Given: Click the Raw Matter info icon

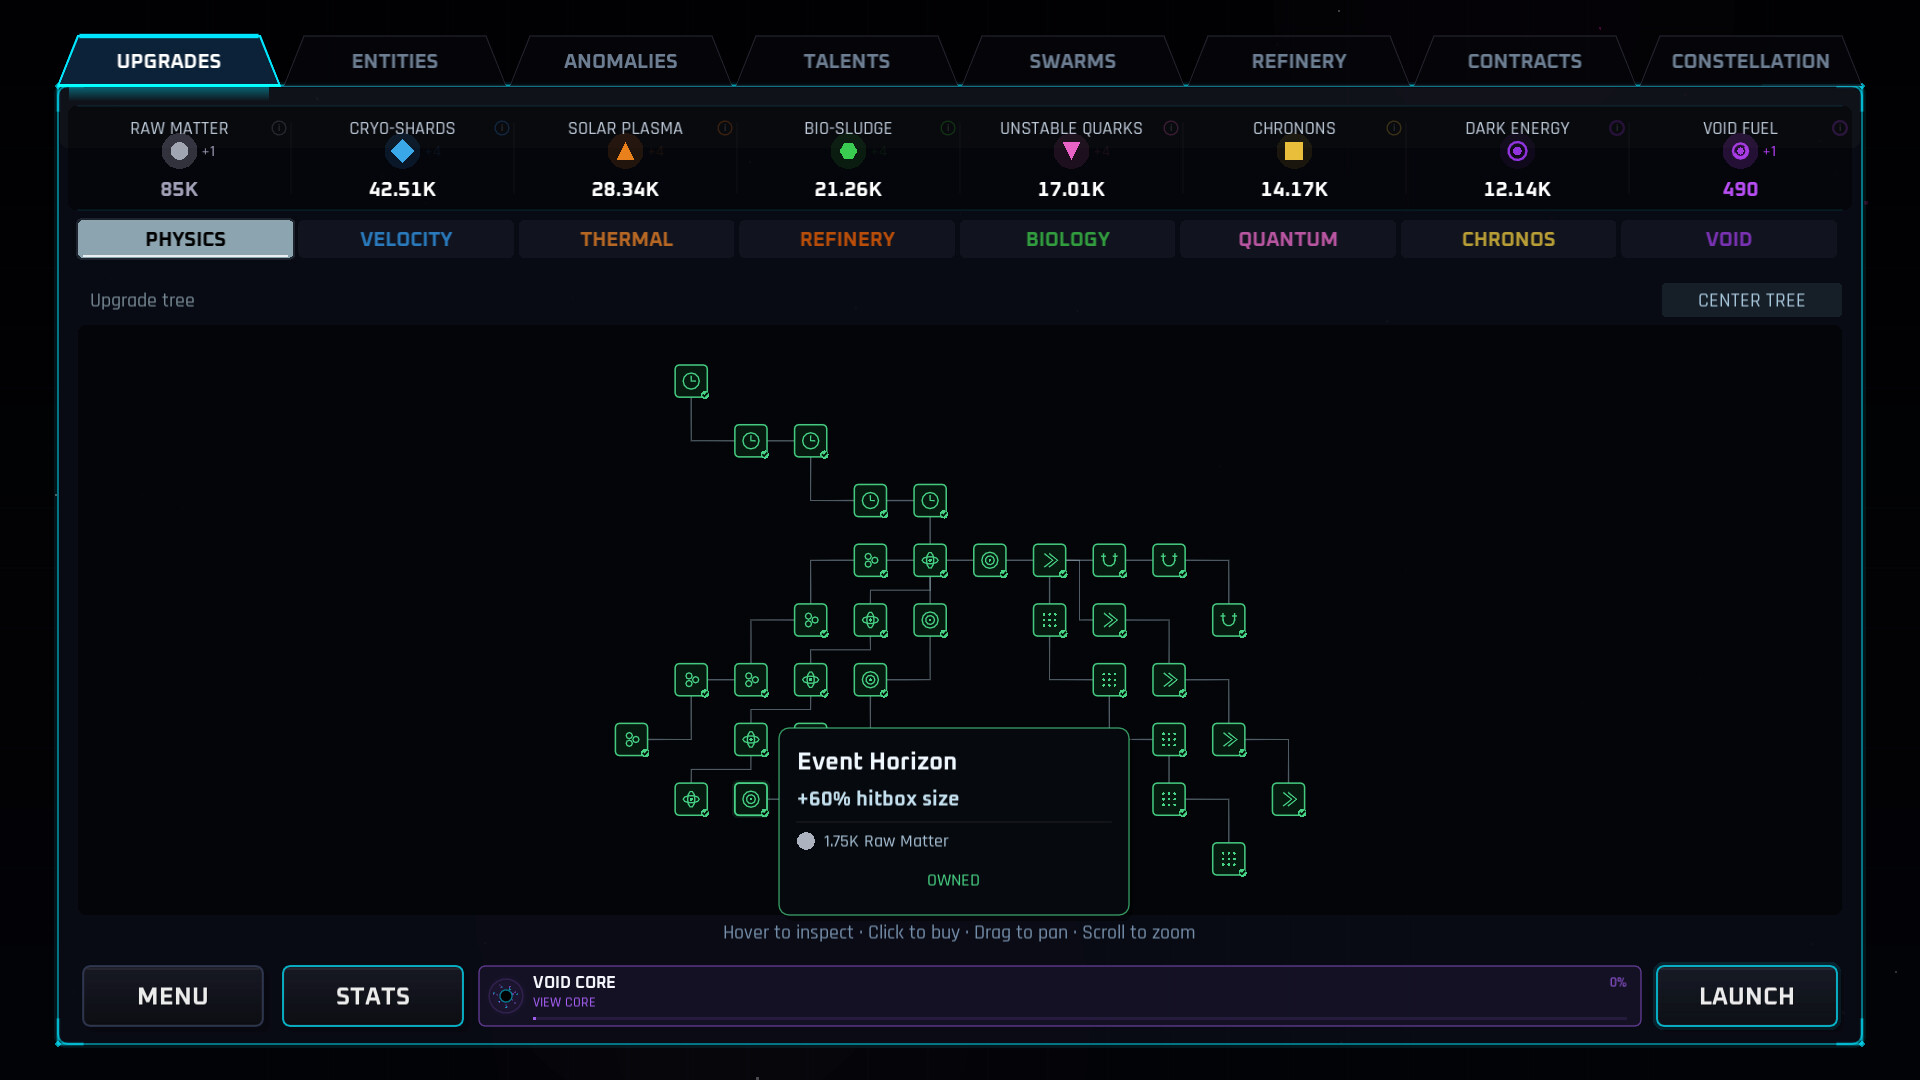Looking at the screenshot, I should coord(279,128).
